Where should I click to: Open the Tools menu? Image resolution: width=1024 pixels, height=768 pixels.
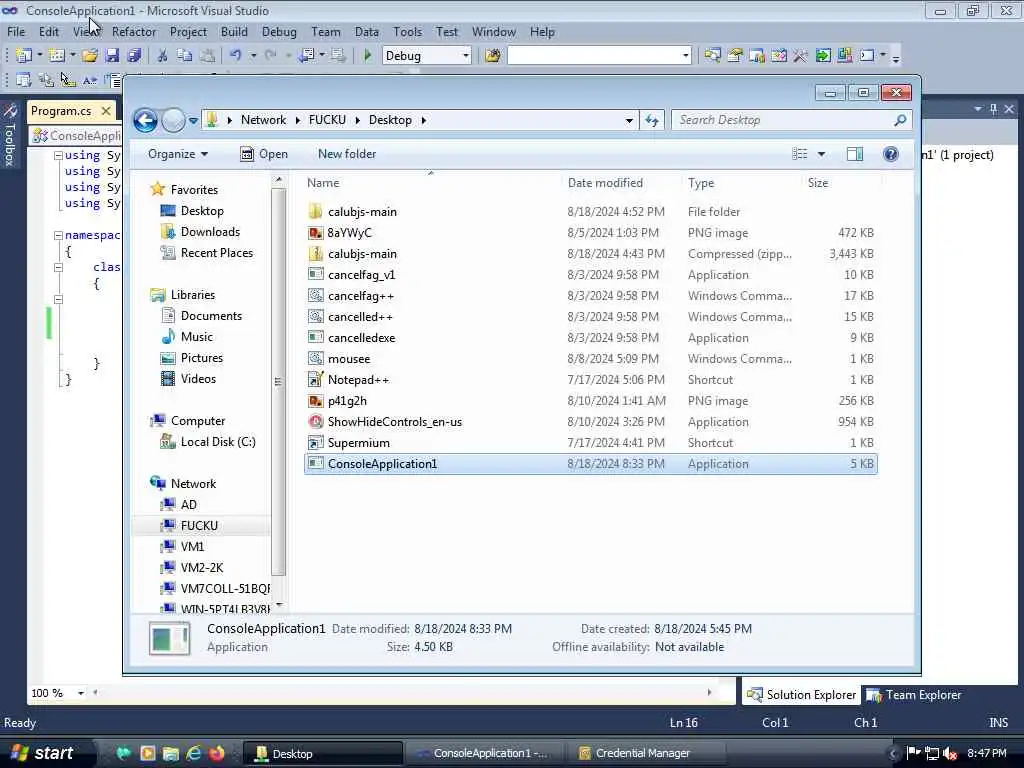tap(408, 31)
